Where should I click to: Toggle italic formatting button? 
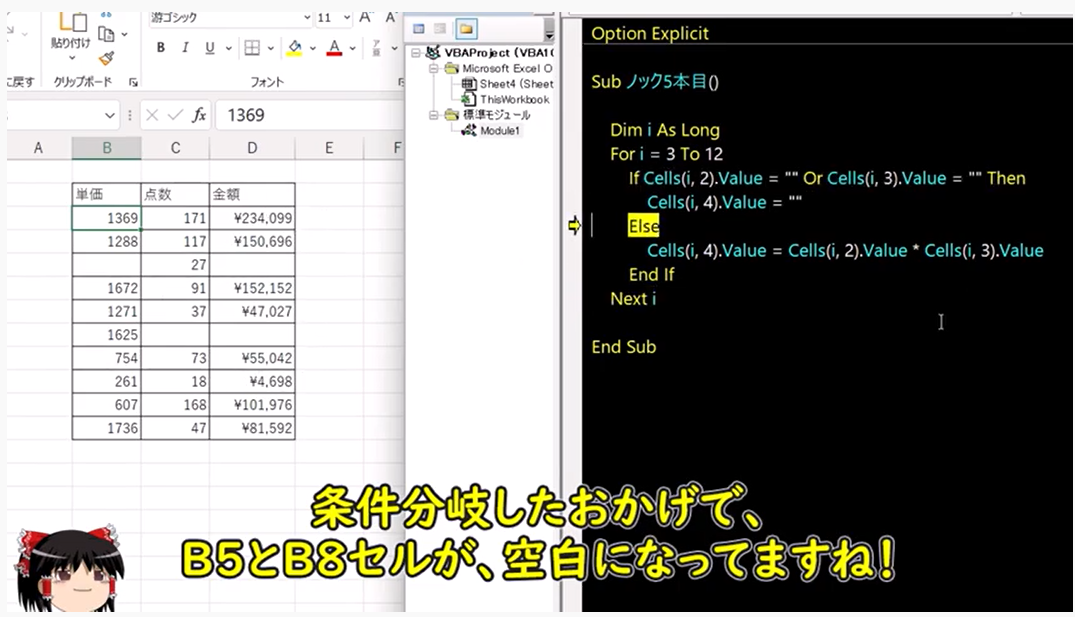point(185,48)
